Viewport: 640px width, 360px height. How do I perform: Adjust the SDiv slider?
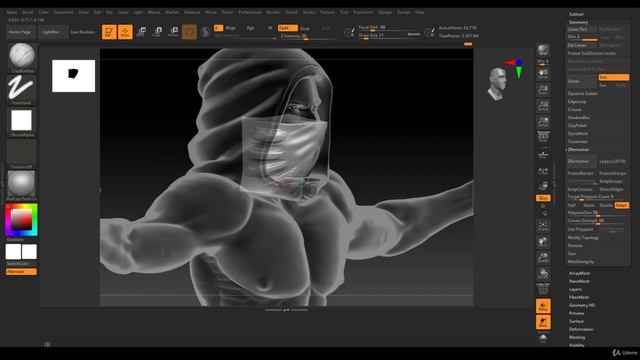pos(582,37)
